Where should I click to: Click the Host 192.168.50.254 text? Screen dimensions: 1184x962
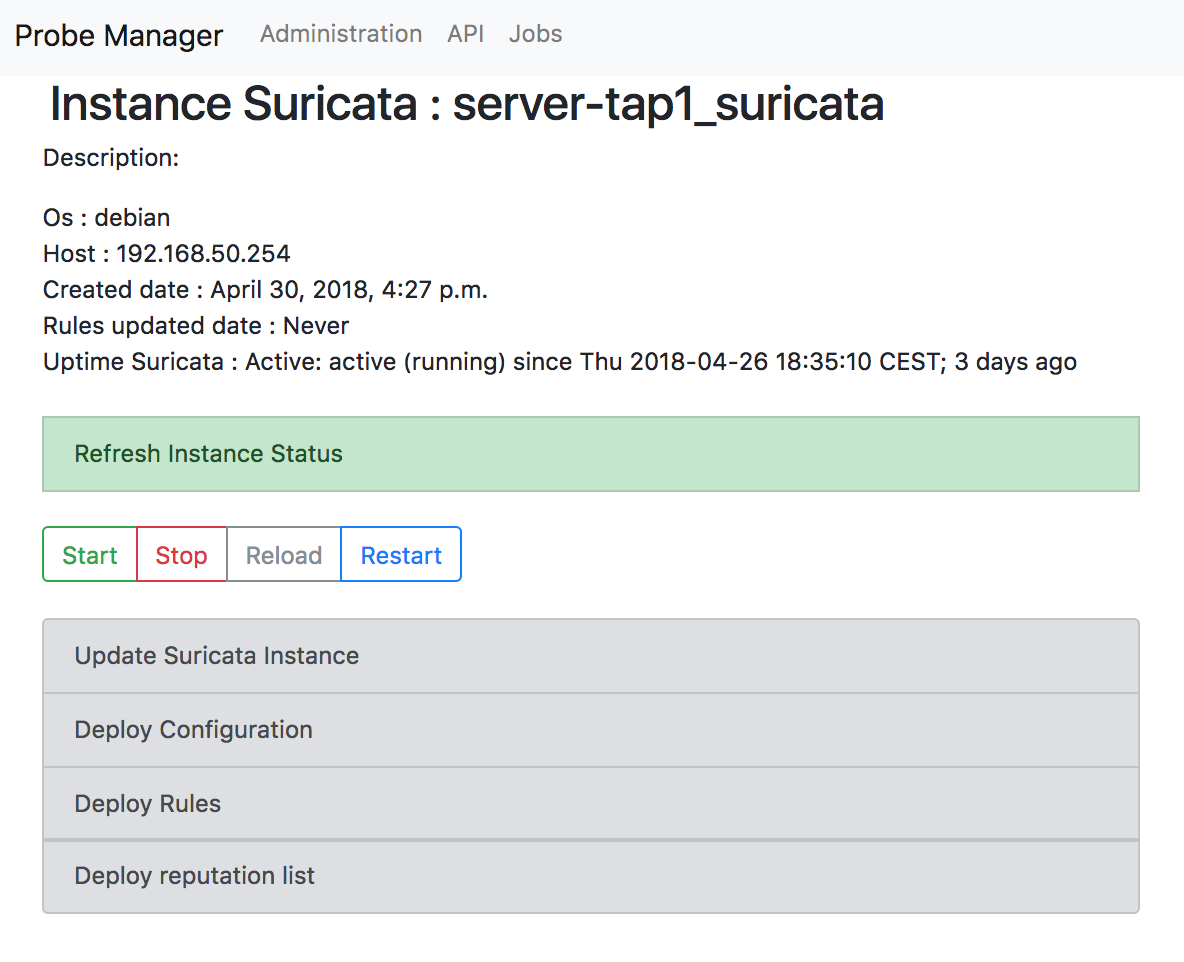point(167,254)
